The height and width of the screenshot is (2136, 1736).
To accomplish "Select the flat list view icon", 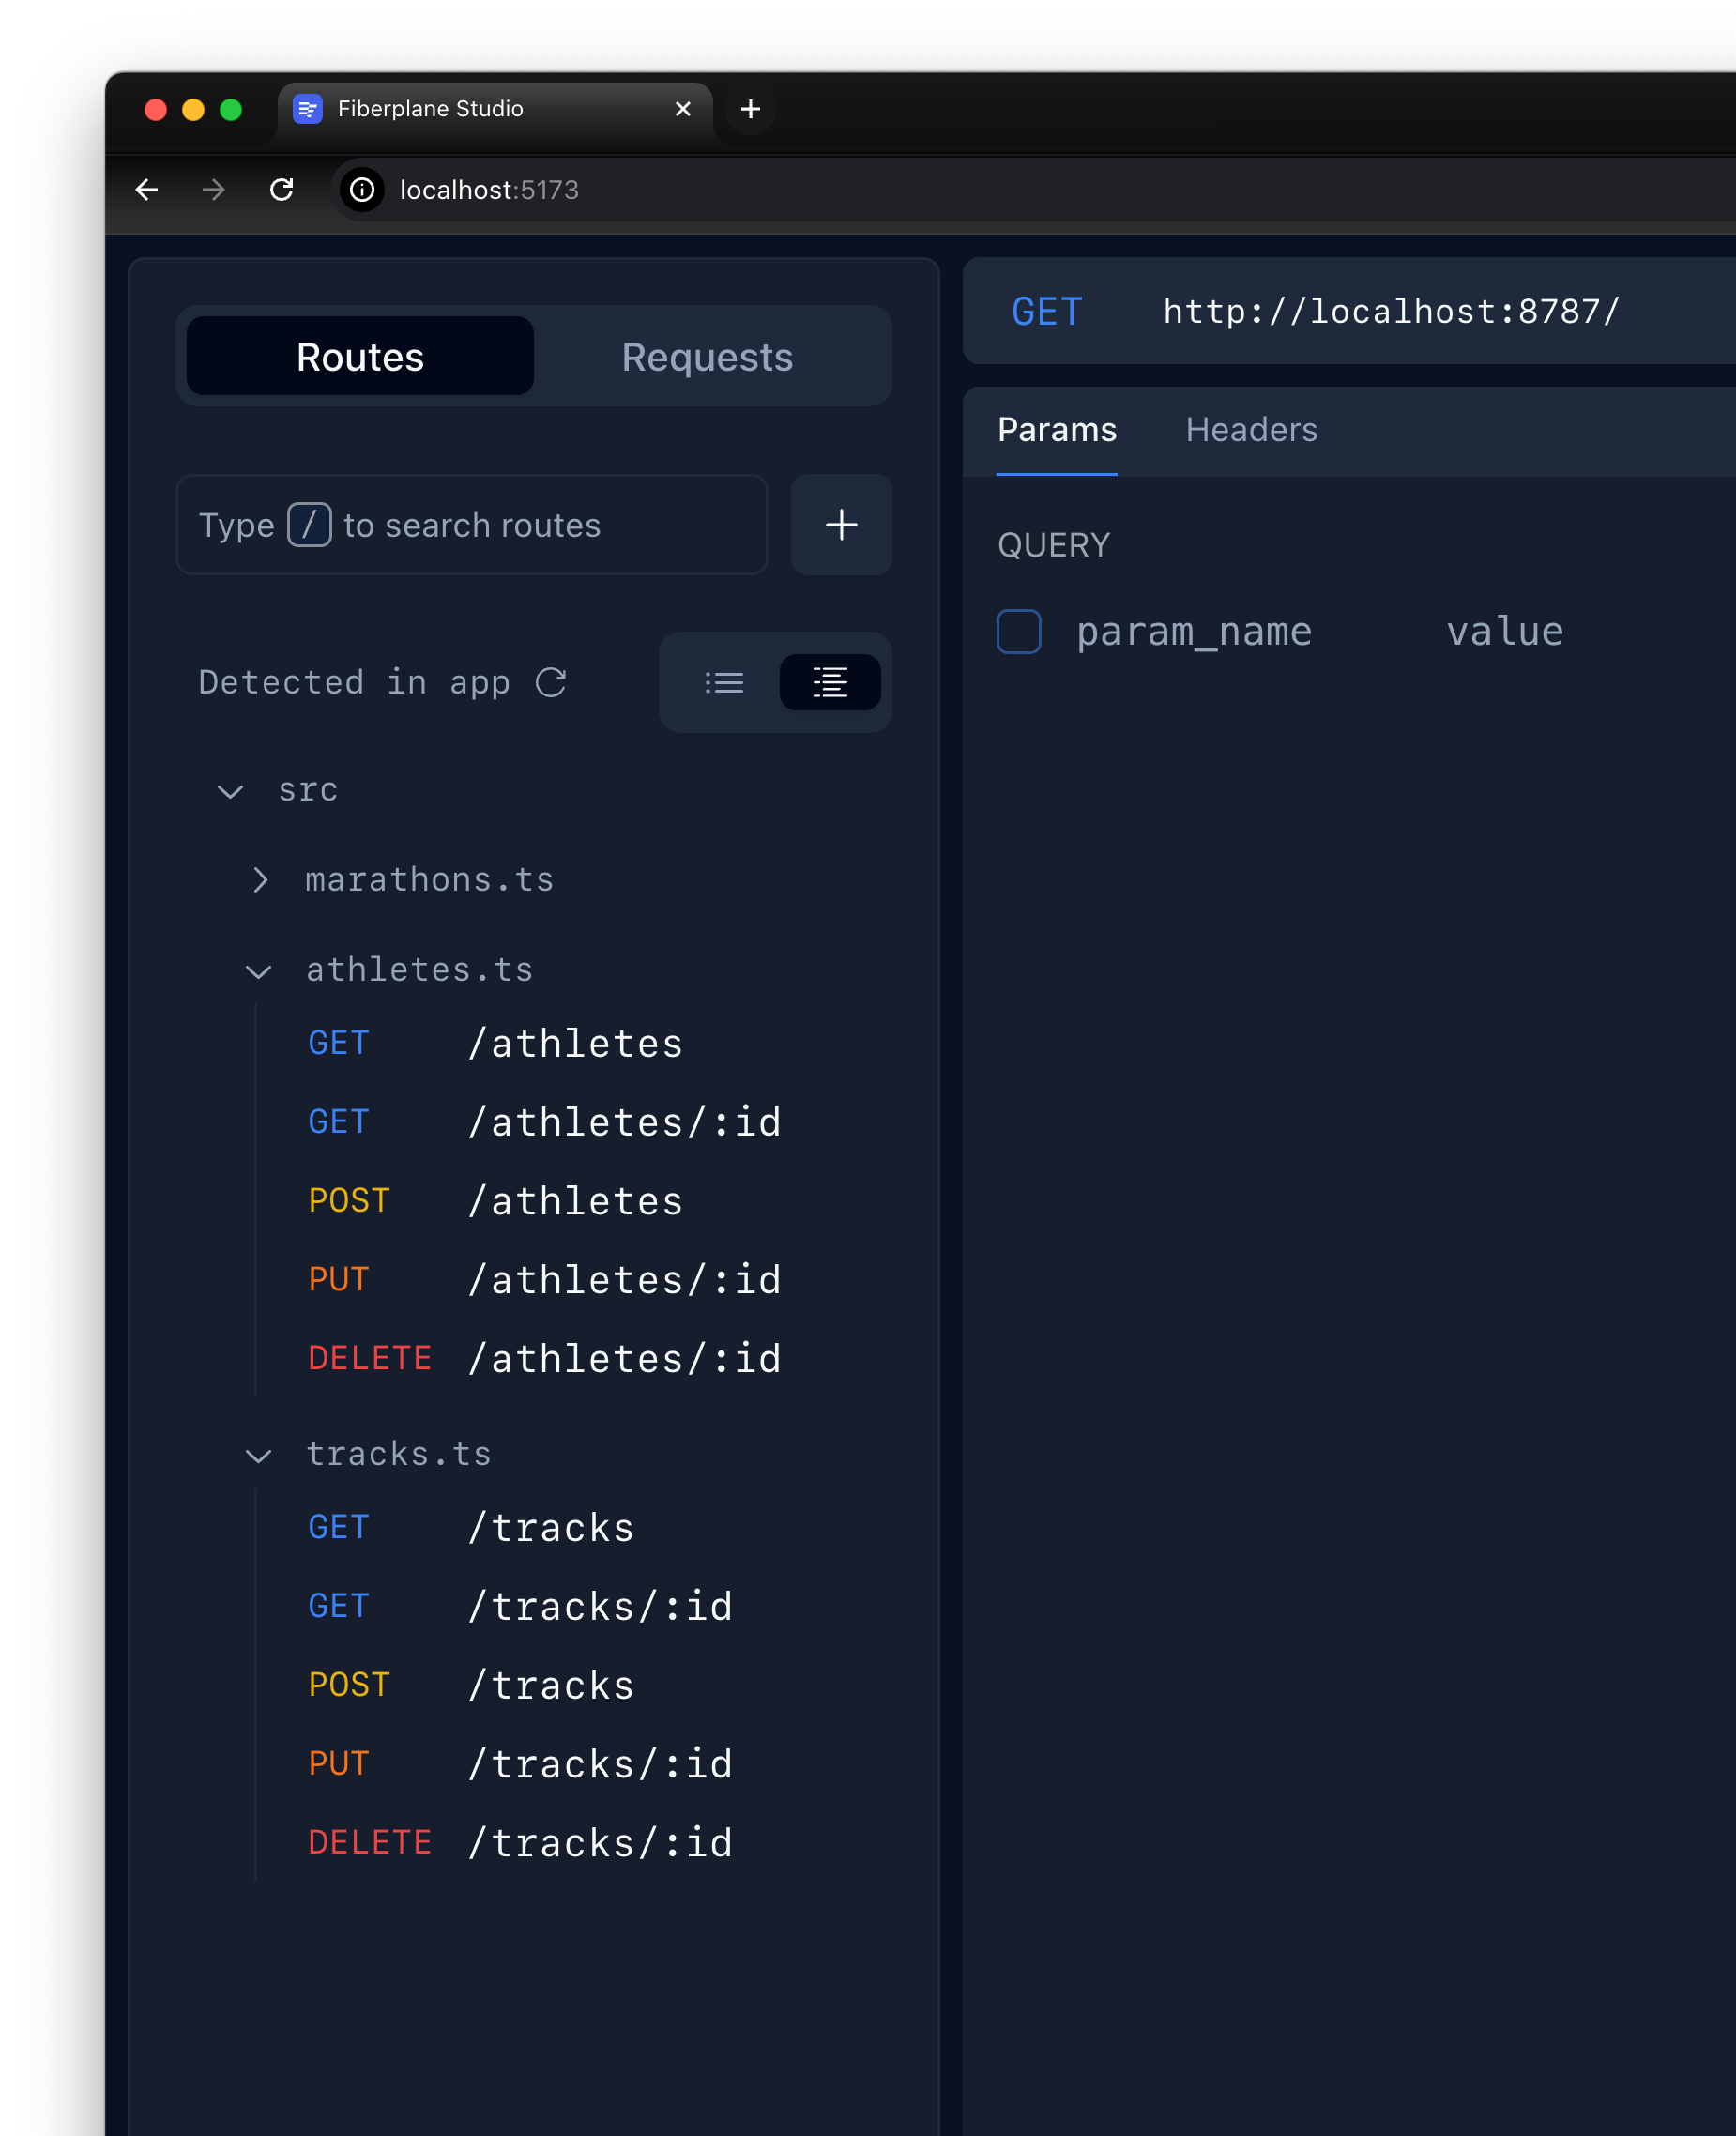I will click(x=725, y=682).
